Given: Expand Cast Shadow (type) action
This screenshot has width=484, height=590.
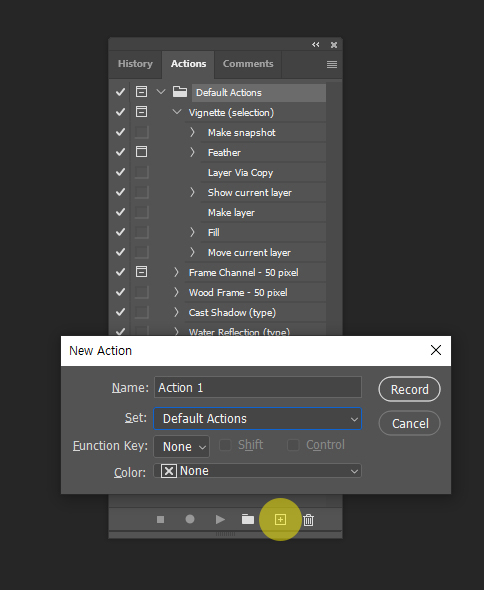Looking at the screenshot, I should pyautogui.click(x=177, y=312).
